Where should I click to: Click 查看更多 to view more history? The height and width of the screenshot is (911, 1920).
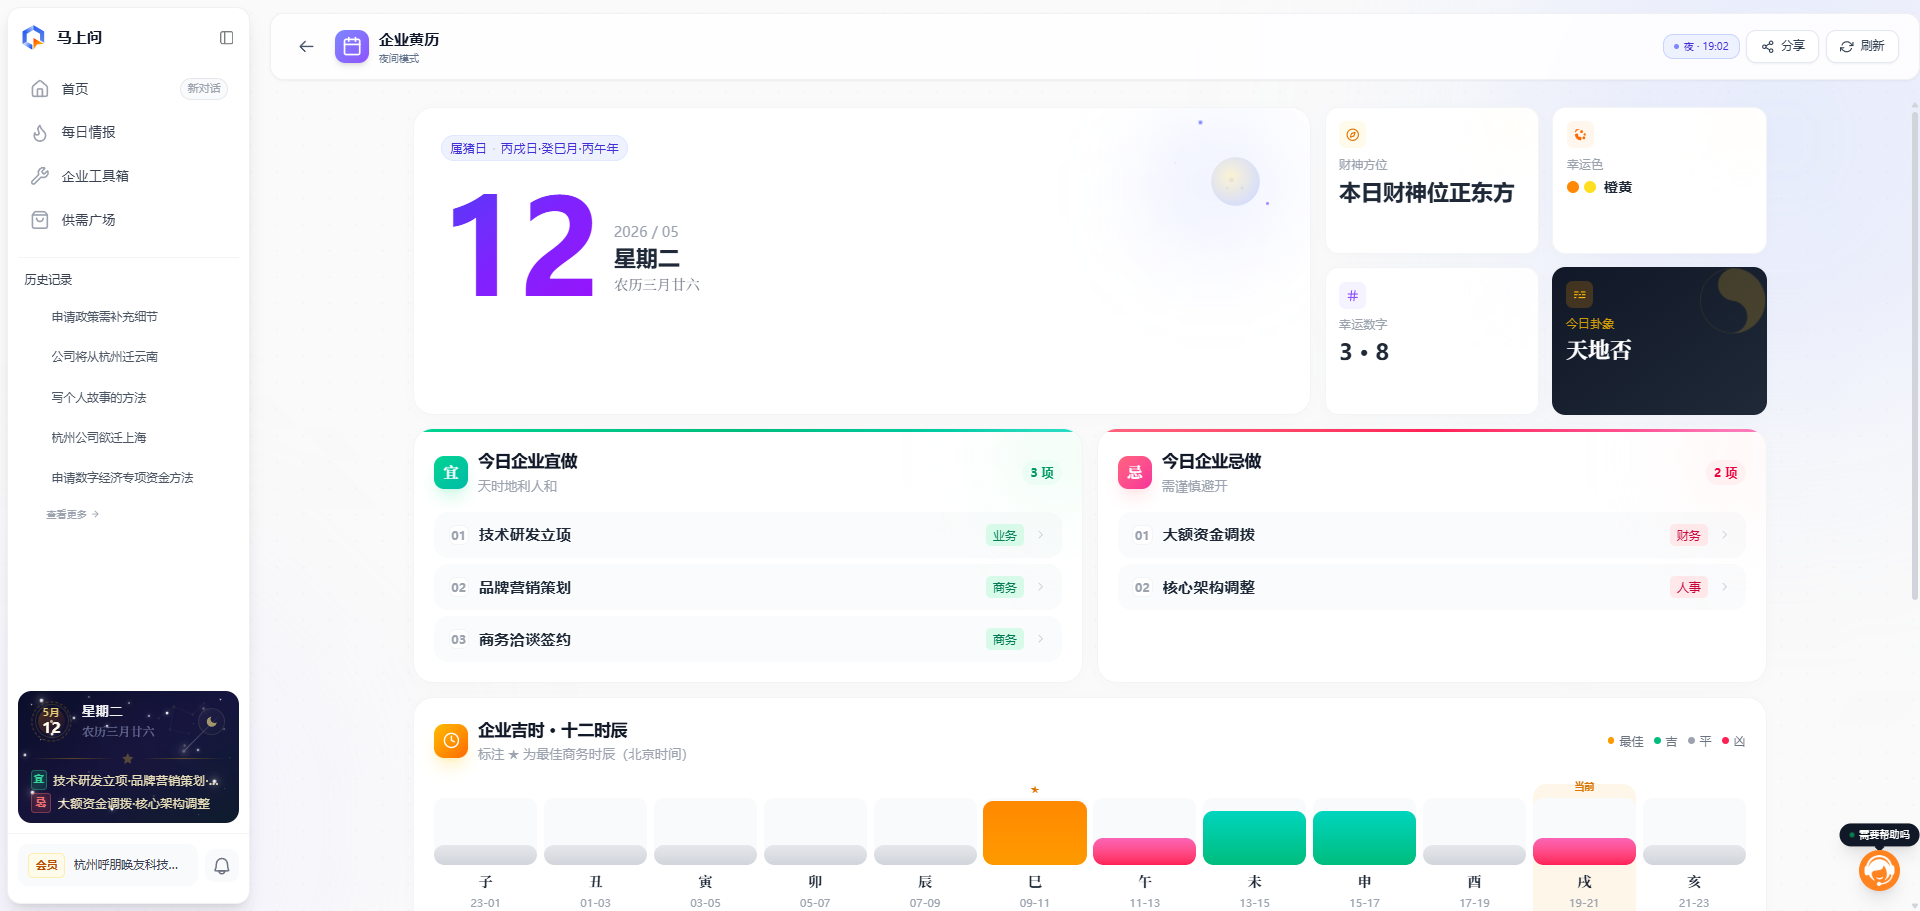(72, 514)
